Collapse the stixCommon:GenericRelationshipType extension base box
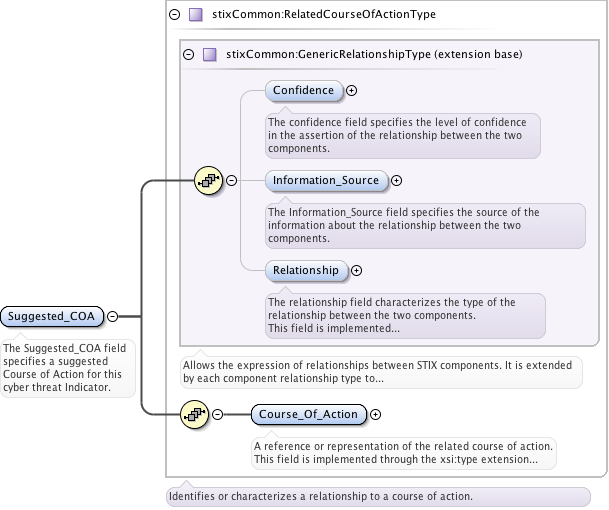Viewport: 609px width, 510px height. coord(188,54)
